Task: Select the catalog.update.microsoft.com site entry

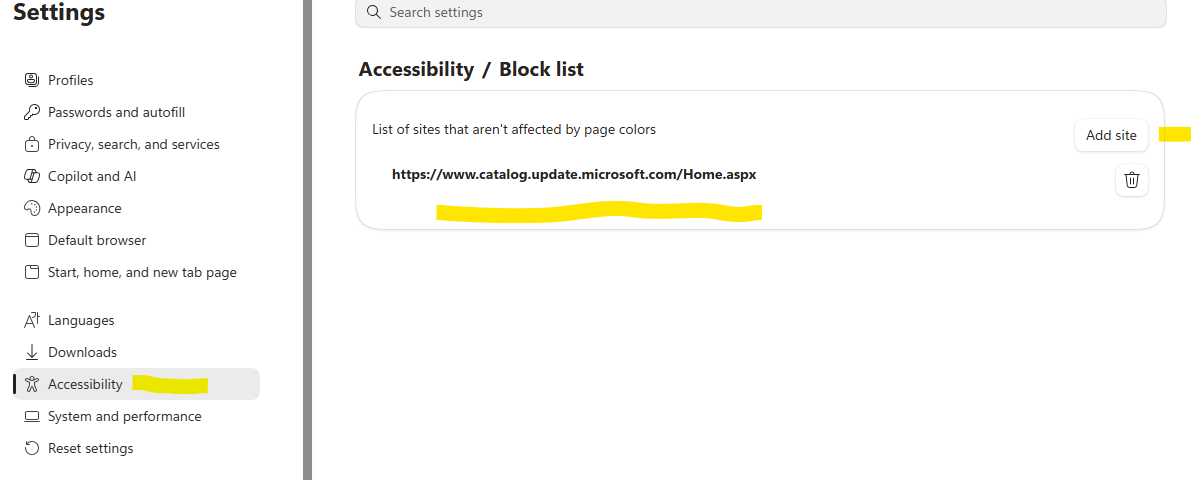Action: pyautogui.click(x=574, y=175)
